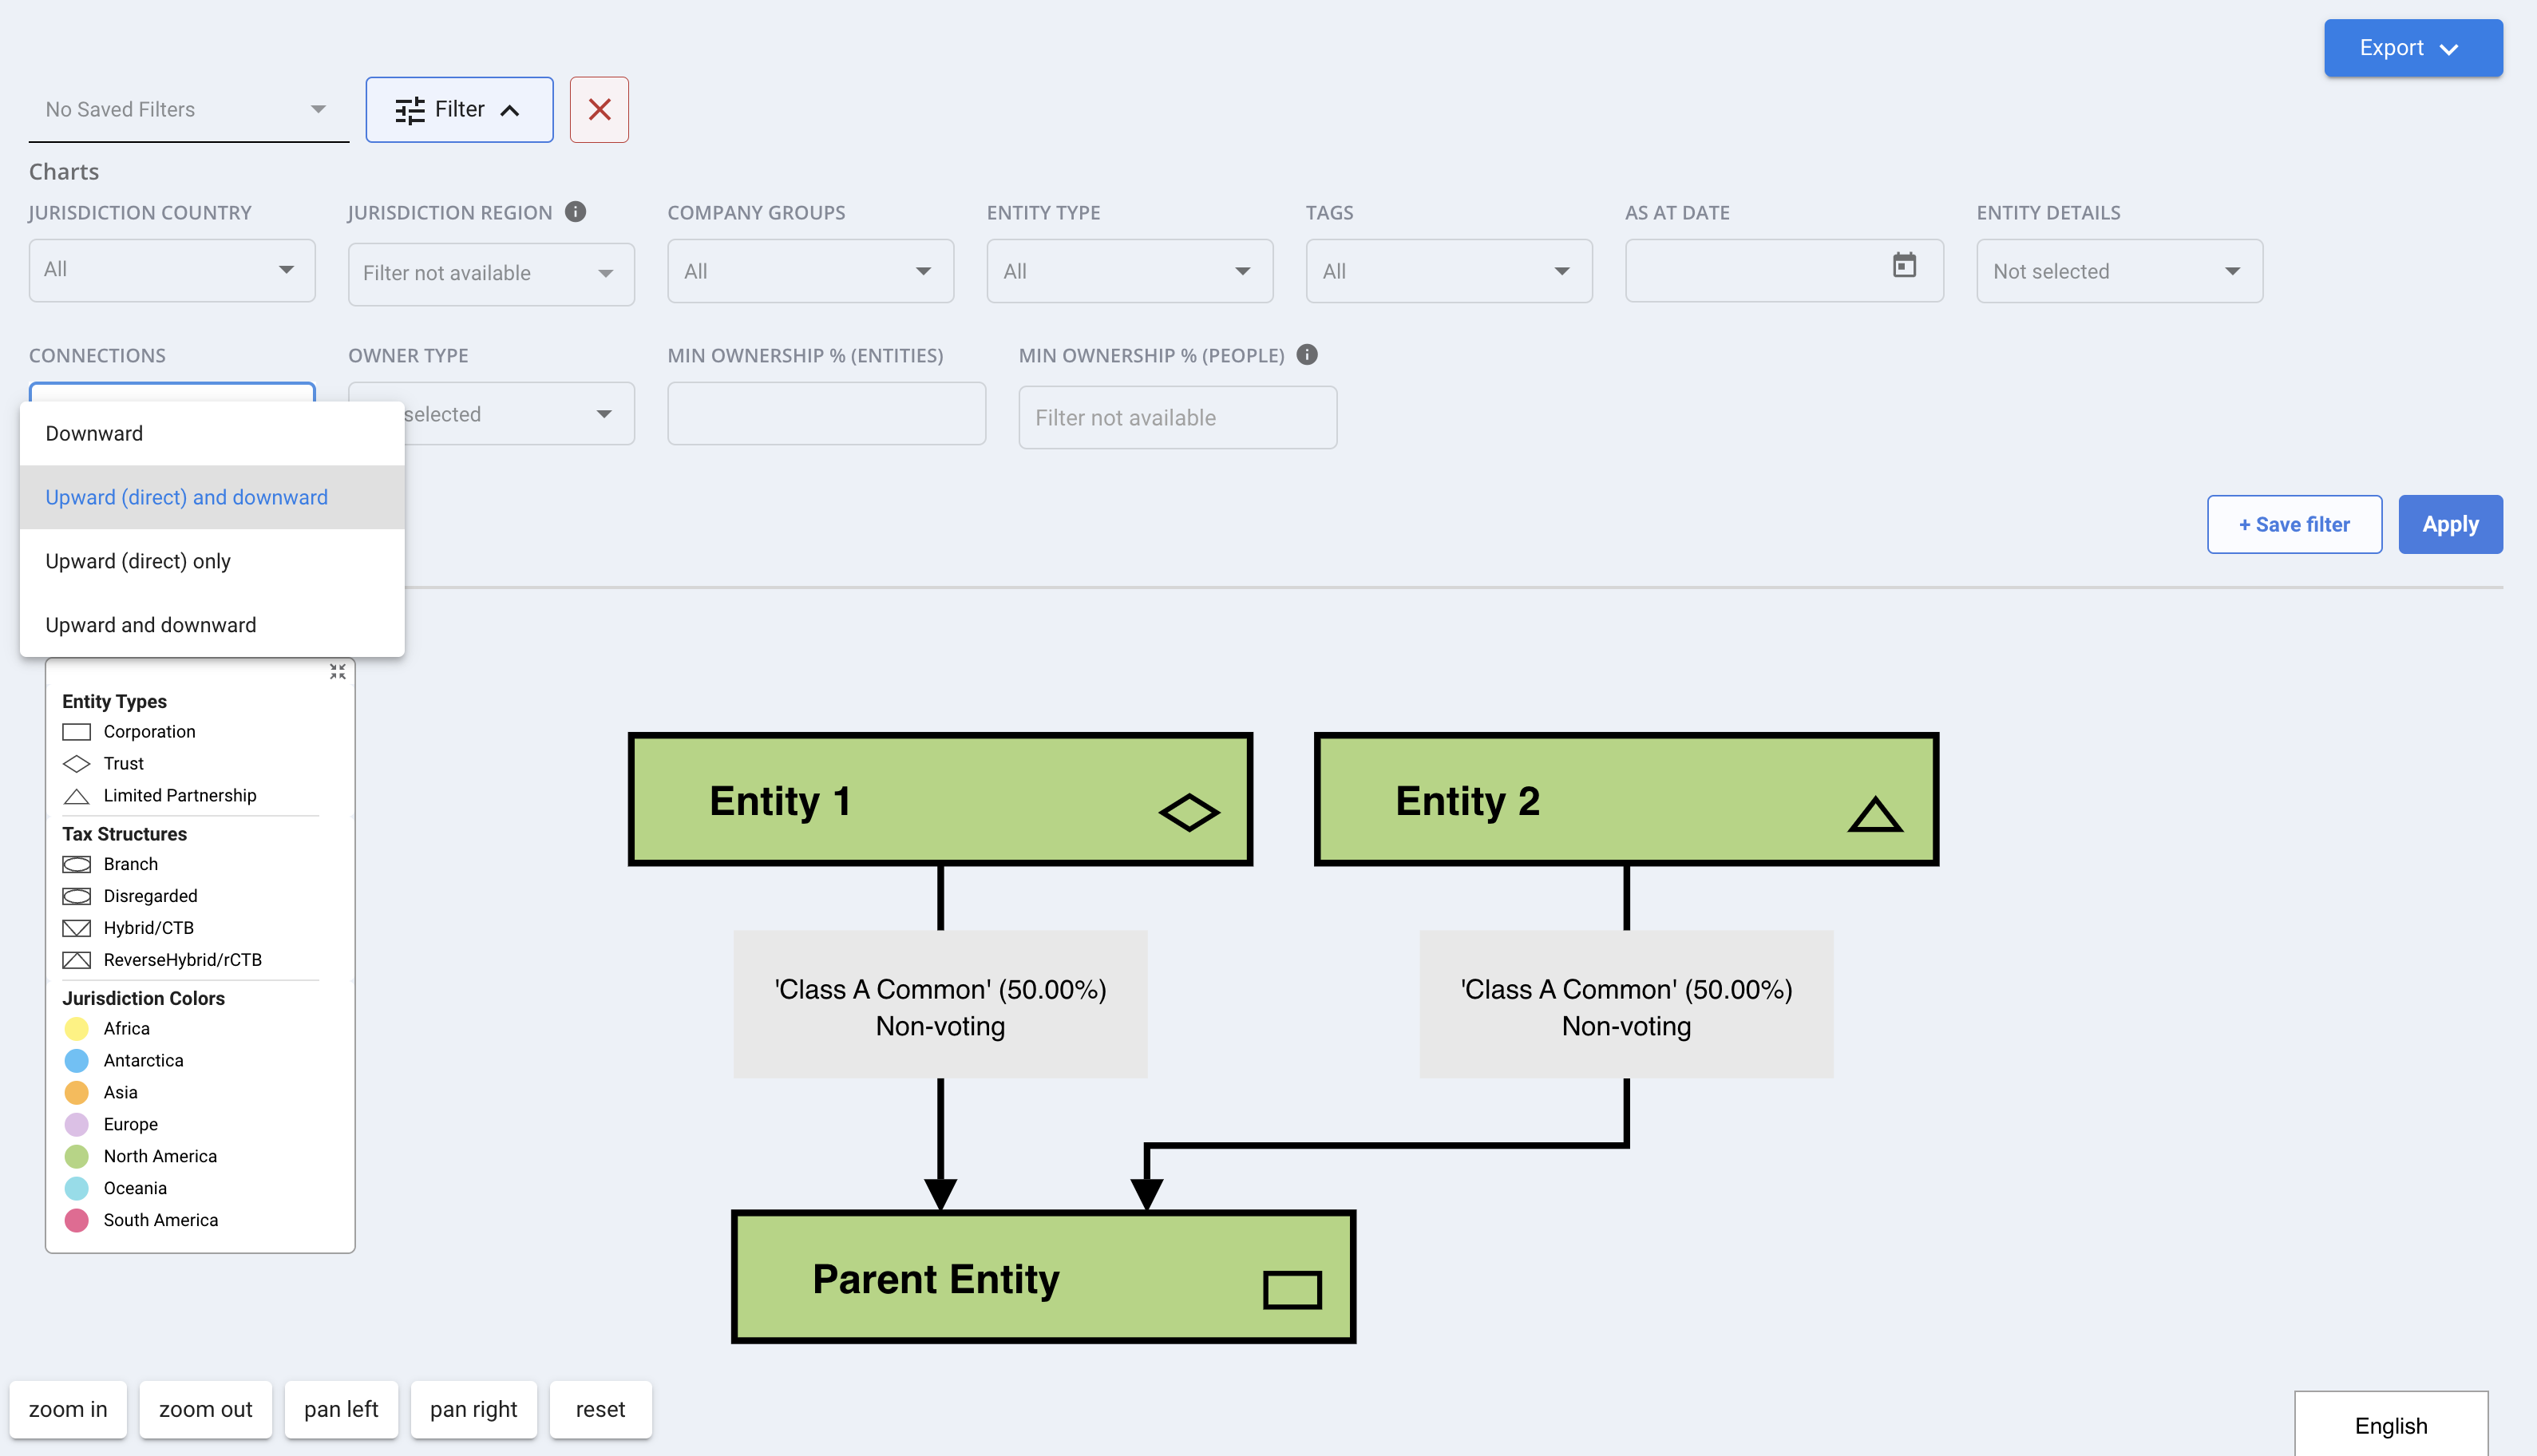The image size is (2537, 1456).
Task: Click the Save filter button
Action: click(x=2294, y=524)
